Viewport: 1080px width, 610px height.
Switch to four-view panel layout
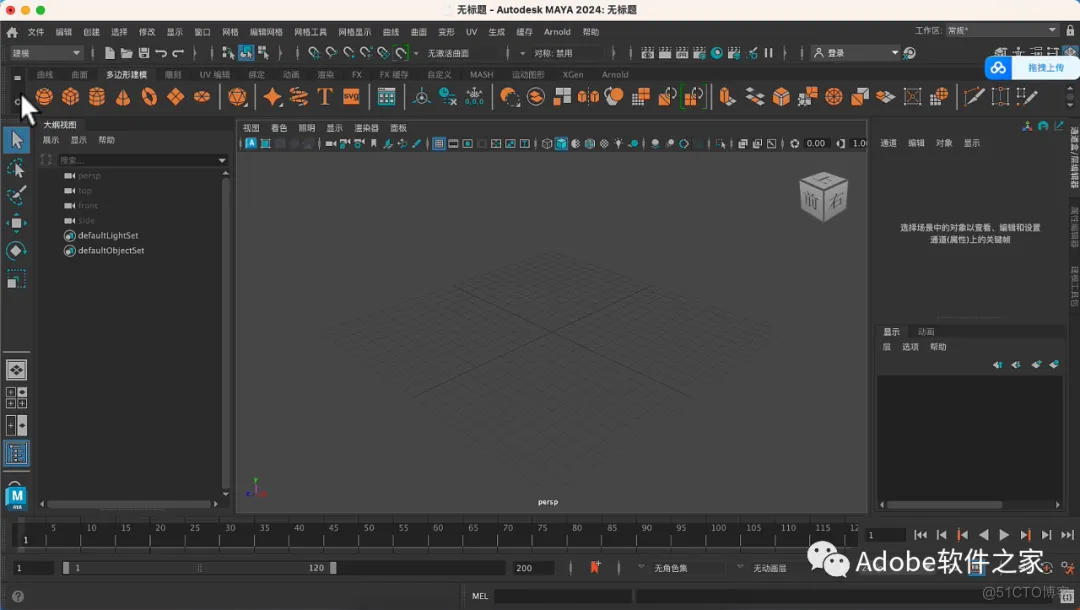tap(17, 397)
